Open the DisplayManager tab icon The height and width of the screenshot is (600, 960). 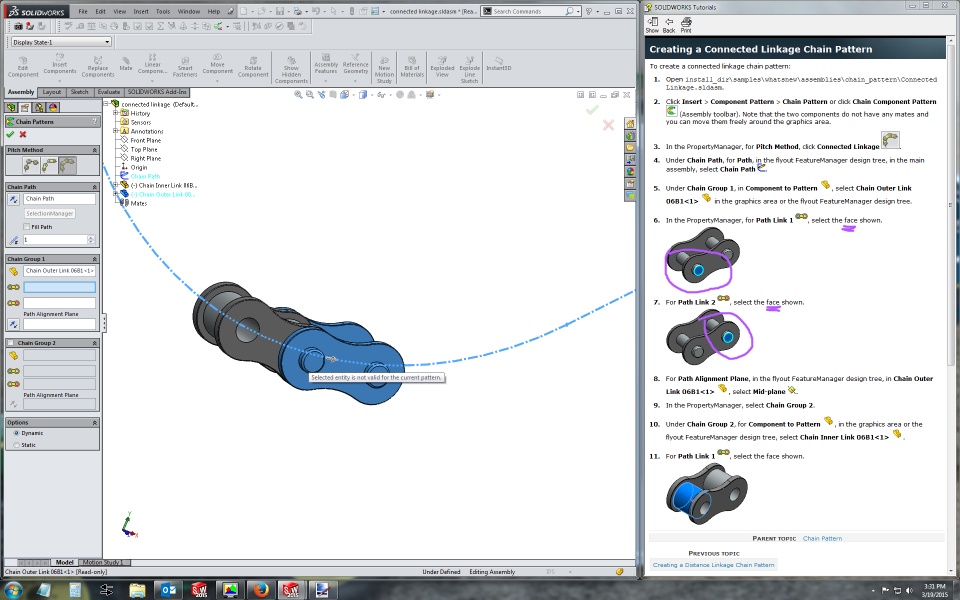(53, 108)
